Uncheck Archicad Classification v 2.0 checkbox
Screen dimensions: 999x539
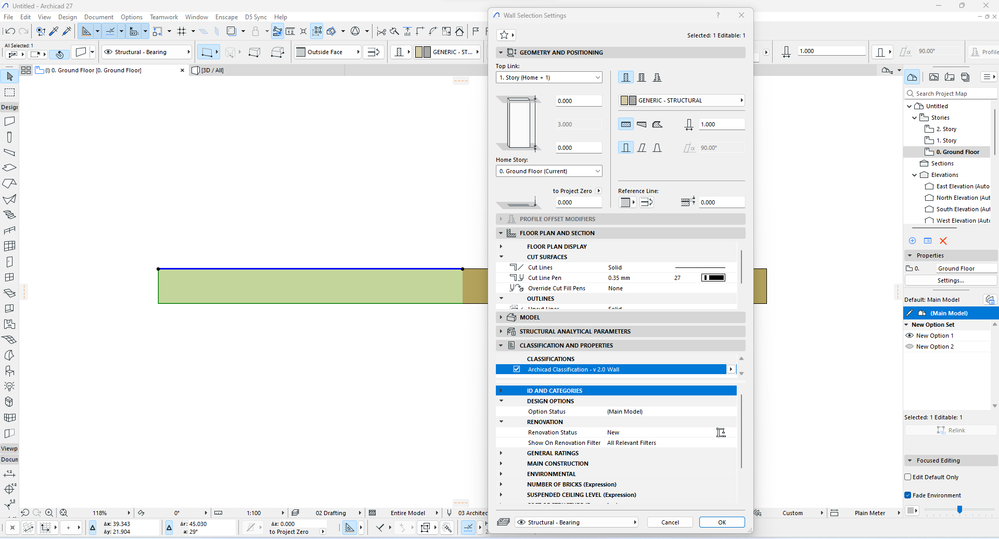tap(517, 370)
